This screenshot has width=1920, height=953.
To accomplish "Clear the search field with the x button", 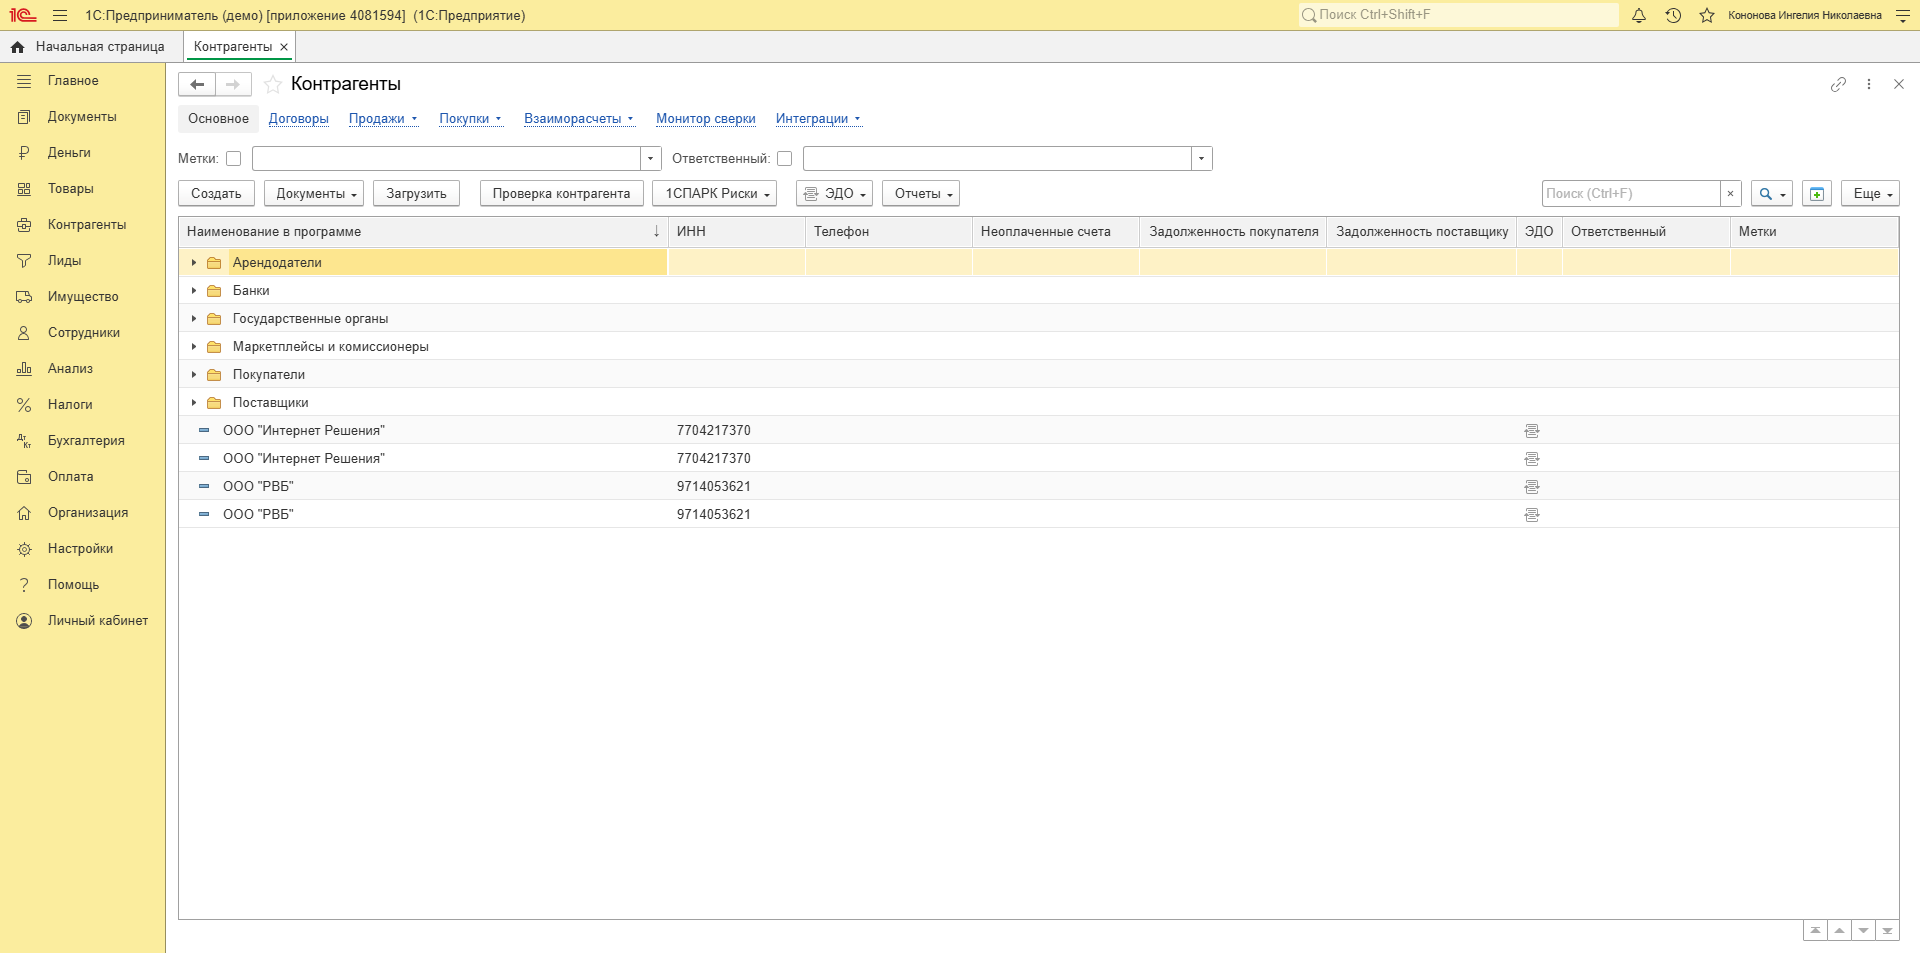I will point(1730,194).
